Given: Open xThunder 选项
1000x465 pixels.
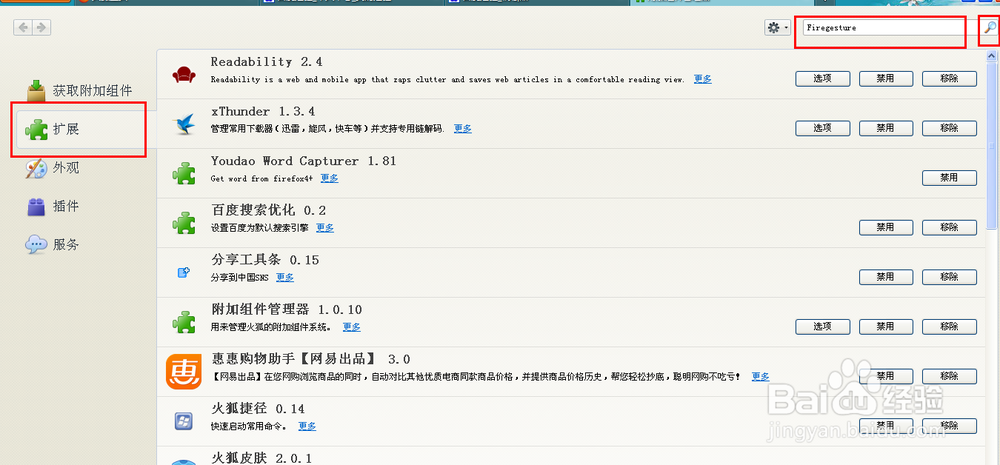Looking at the screenshot, I should [823, 128].
